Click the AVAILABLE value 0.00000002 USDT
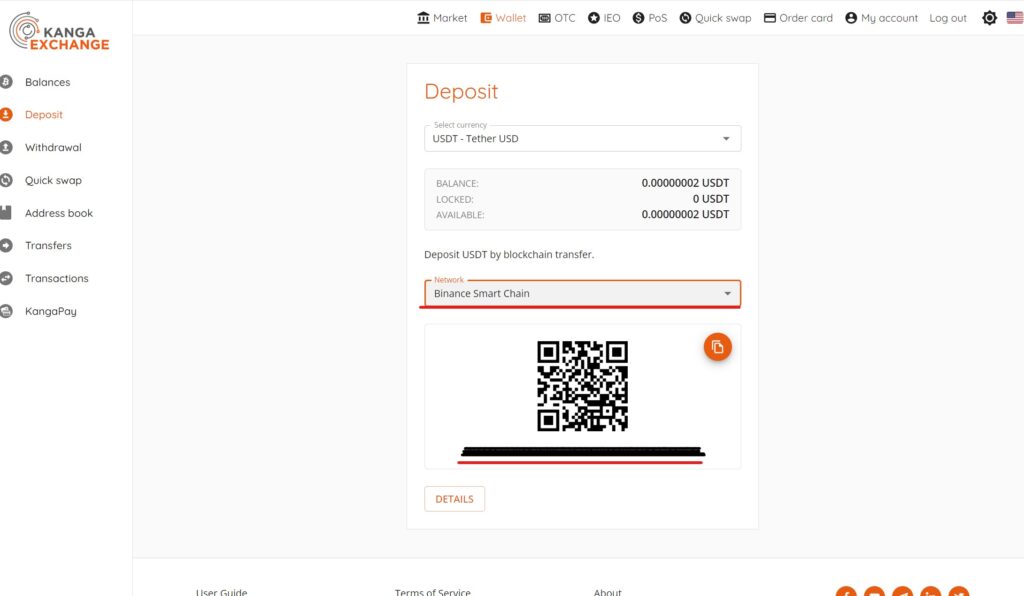1024x596 pixels. (x=685, y=214)
